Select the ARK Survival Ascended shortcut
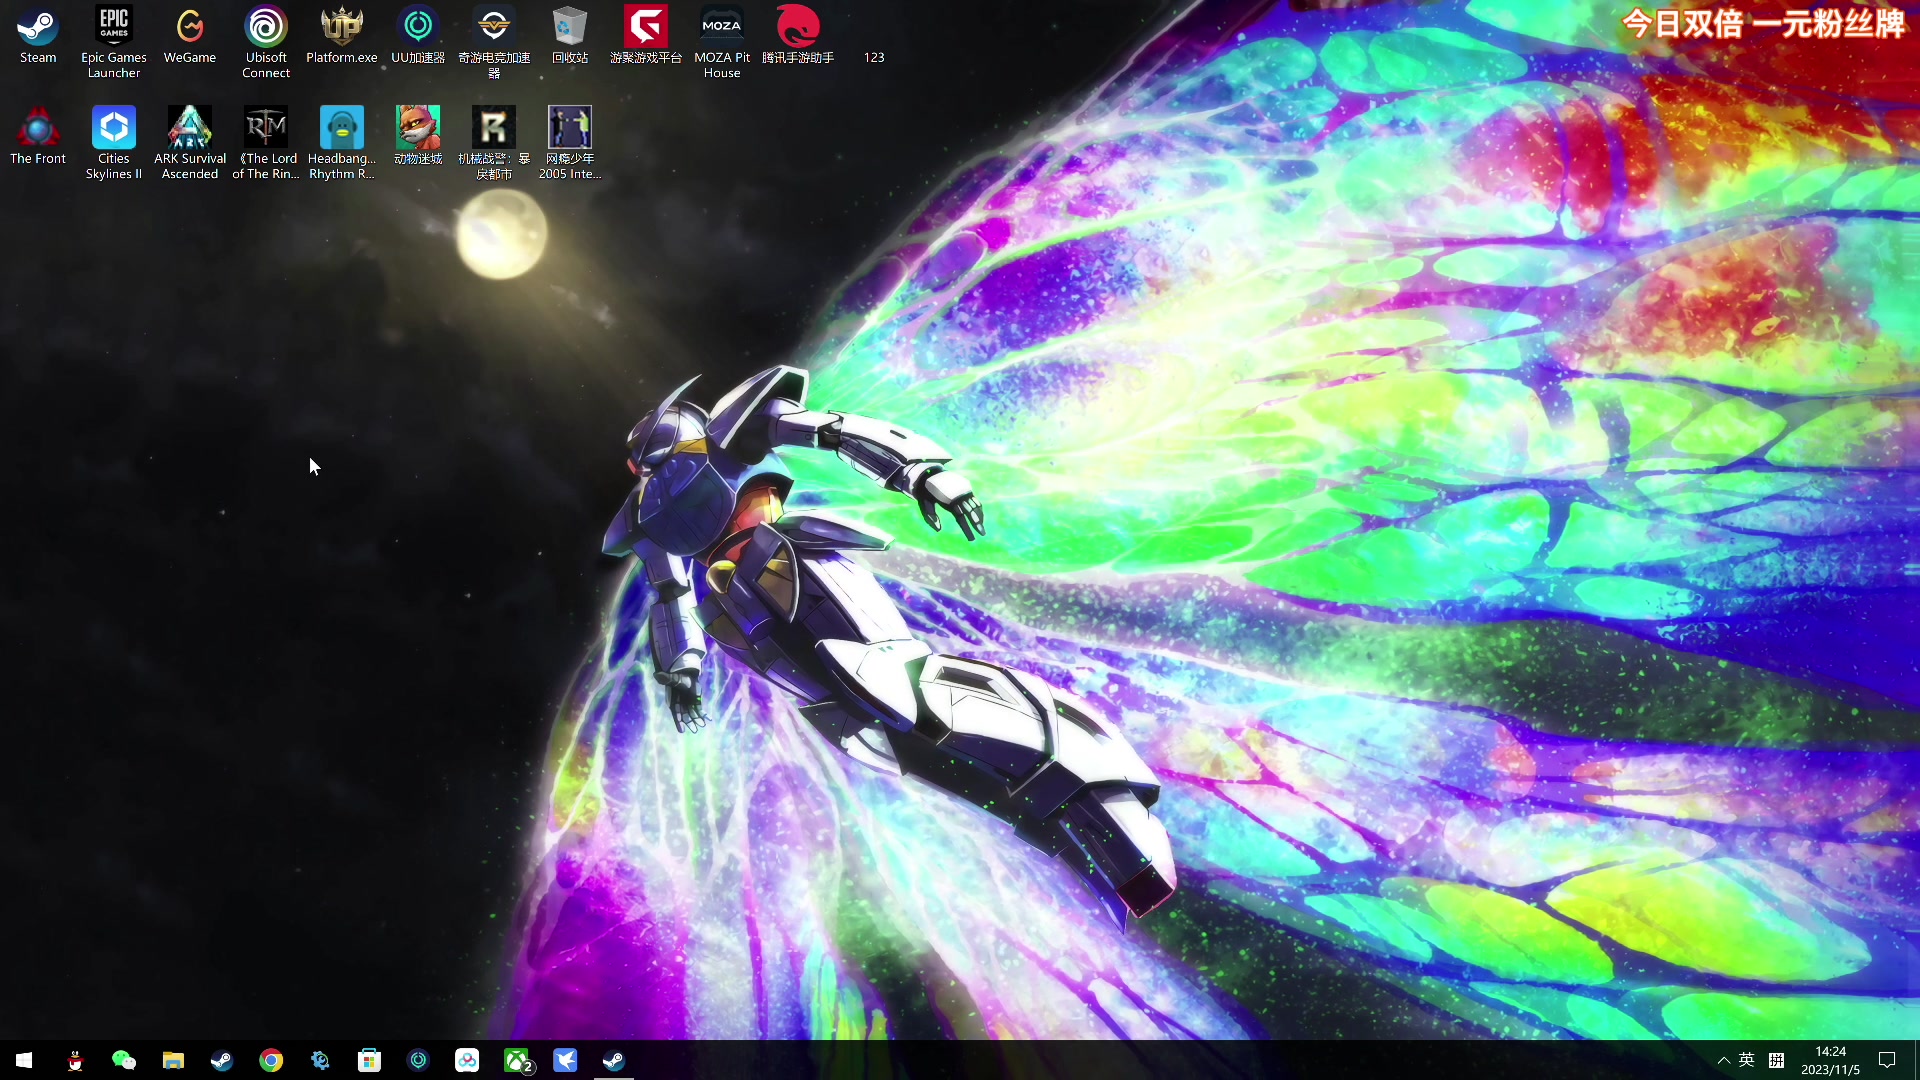The image size is (1920, 1080). coord(190,143)
